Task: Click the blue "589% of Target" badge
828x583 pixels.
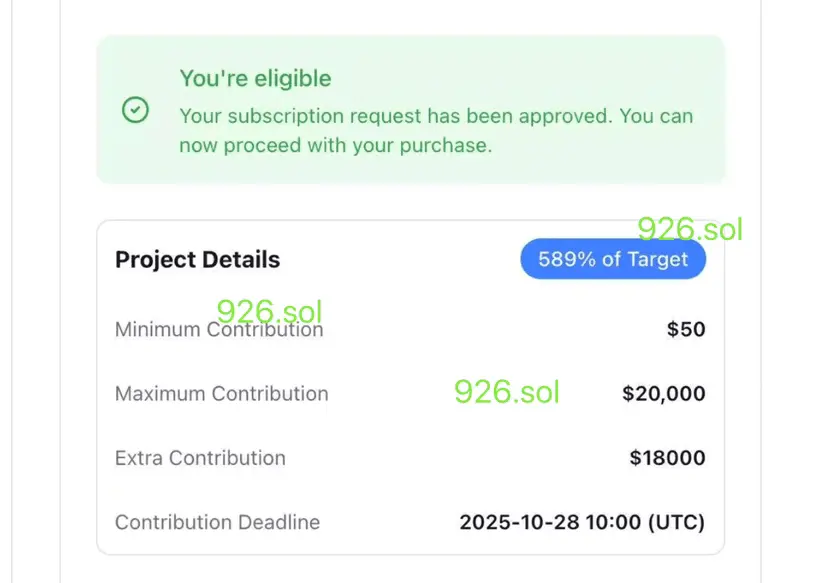Action: tap(612, 260)
